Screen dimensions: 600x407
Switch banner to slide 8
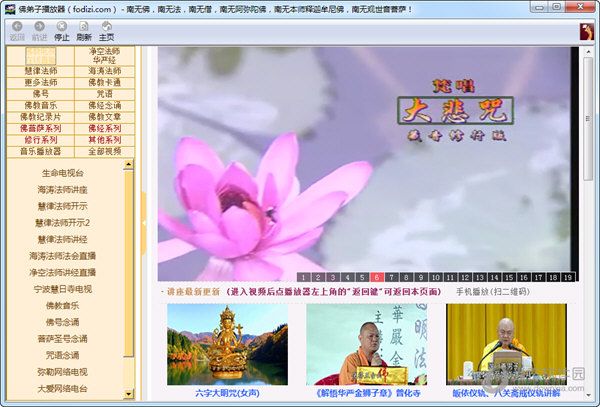[x=406, y=277]
